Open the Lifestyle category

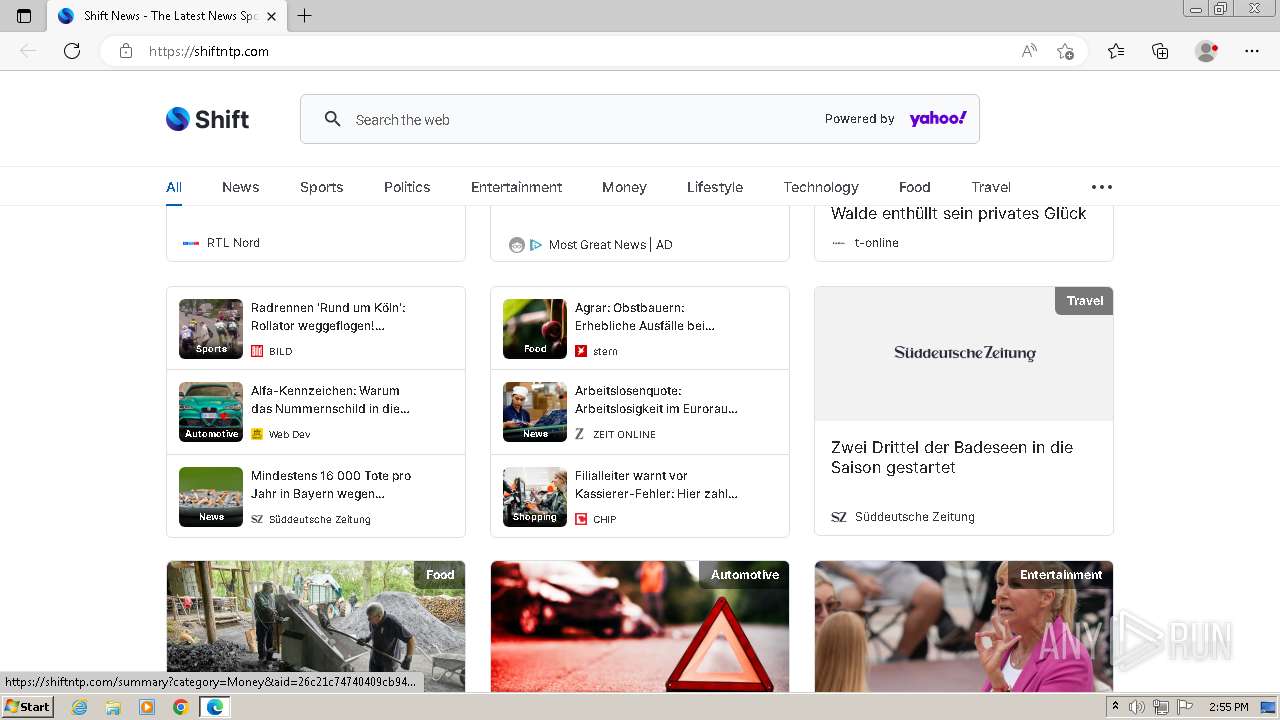(x=715, y=187)
